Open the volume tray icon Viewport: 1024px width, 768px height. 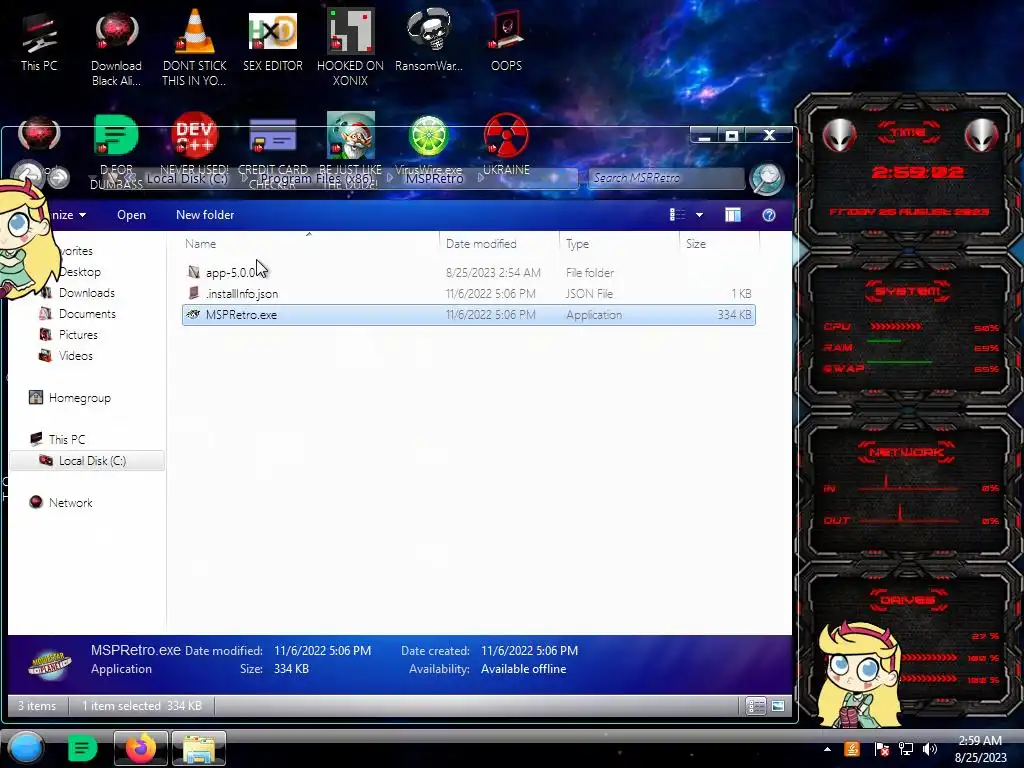pos(930,749)
